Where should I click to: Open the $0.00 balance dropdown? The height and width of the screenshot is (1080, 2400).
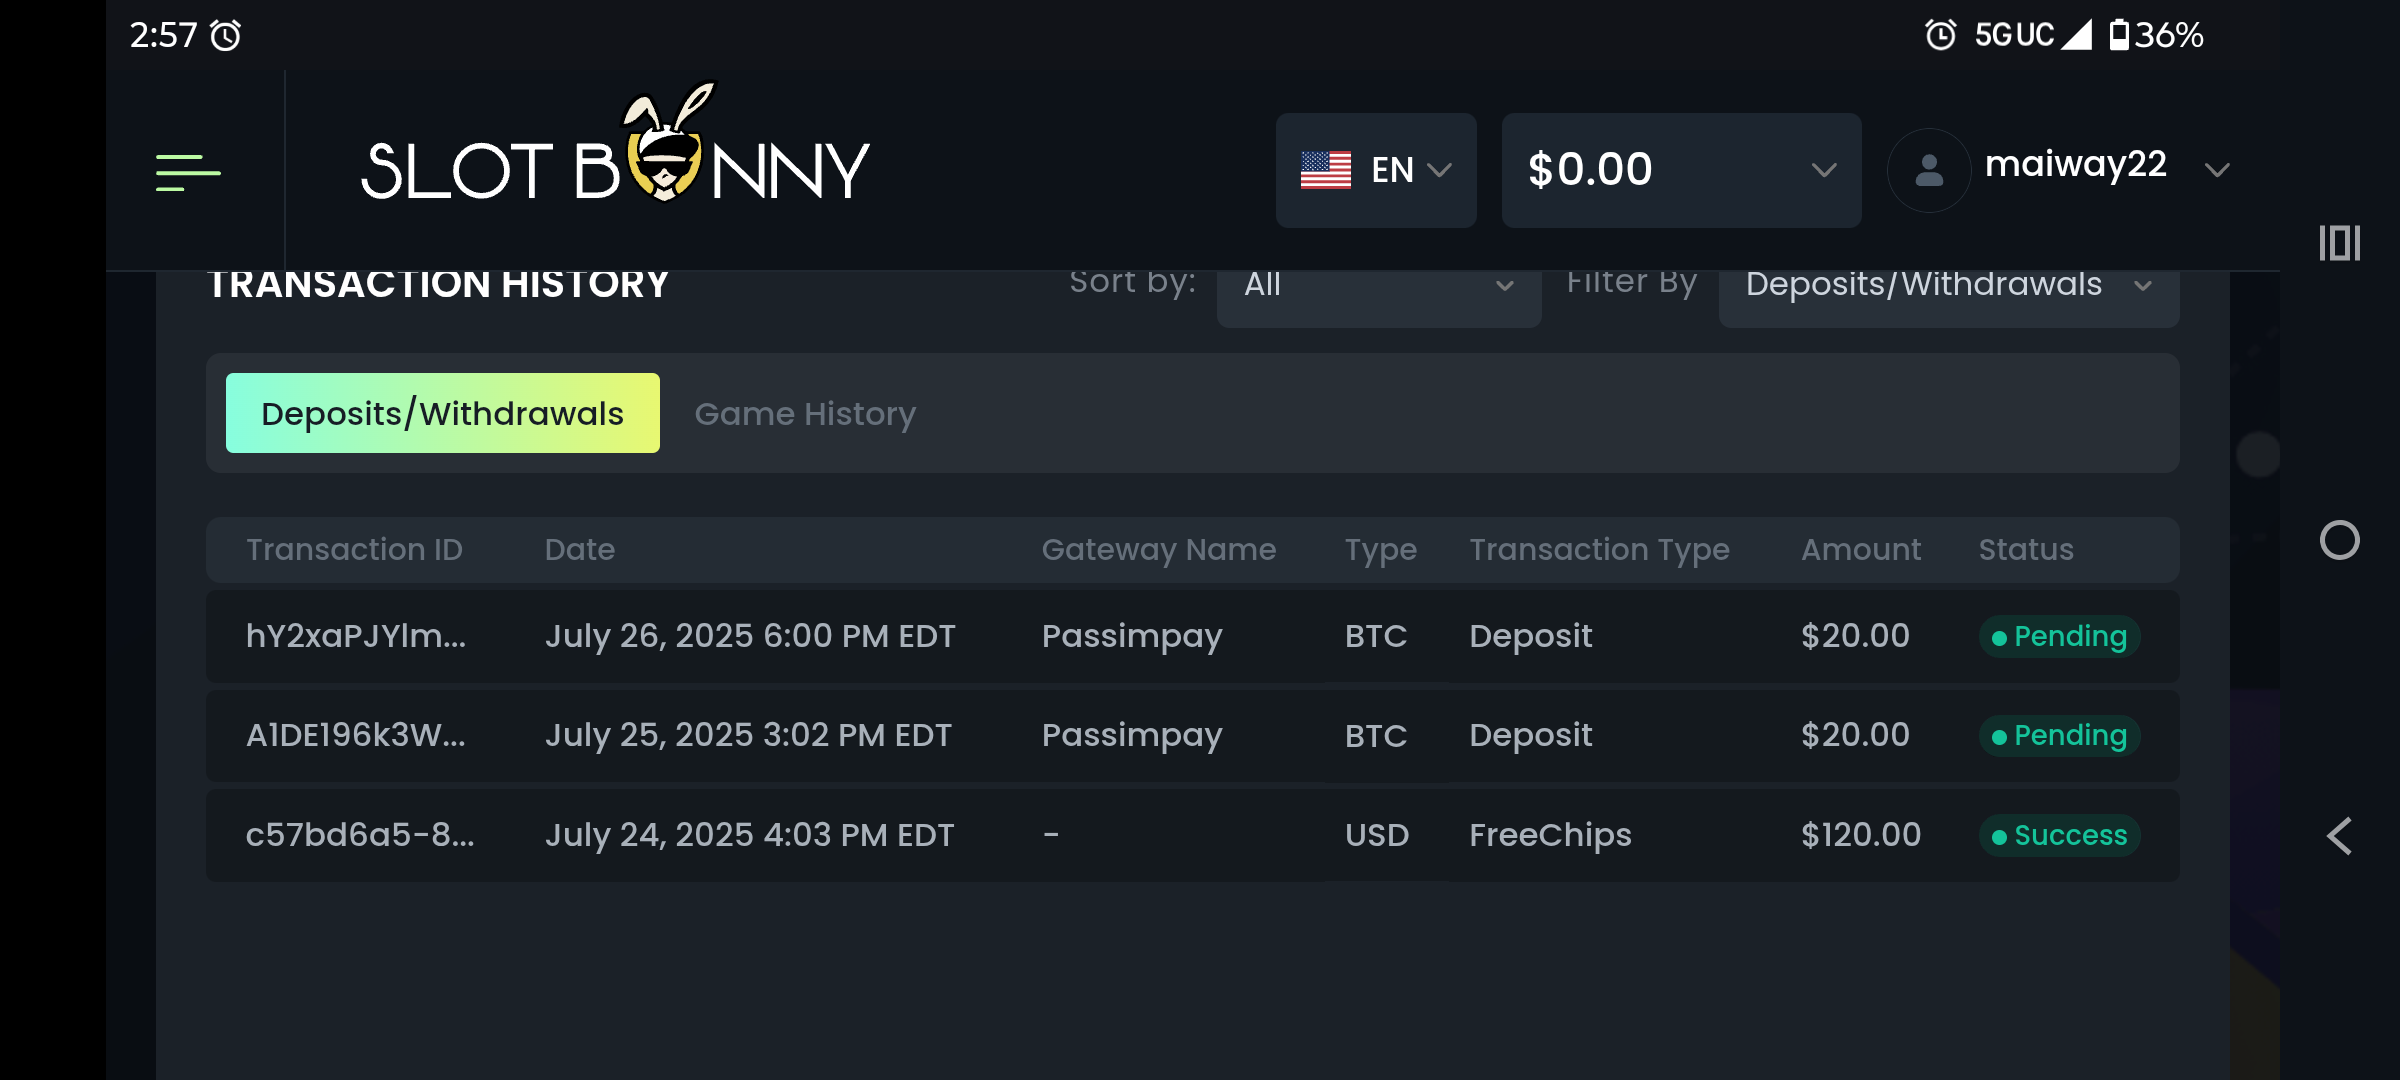coord(1823,170)
